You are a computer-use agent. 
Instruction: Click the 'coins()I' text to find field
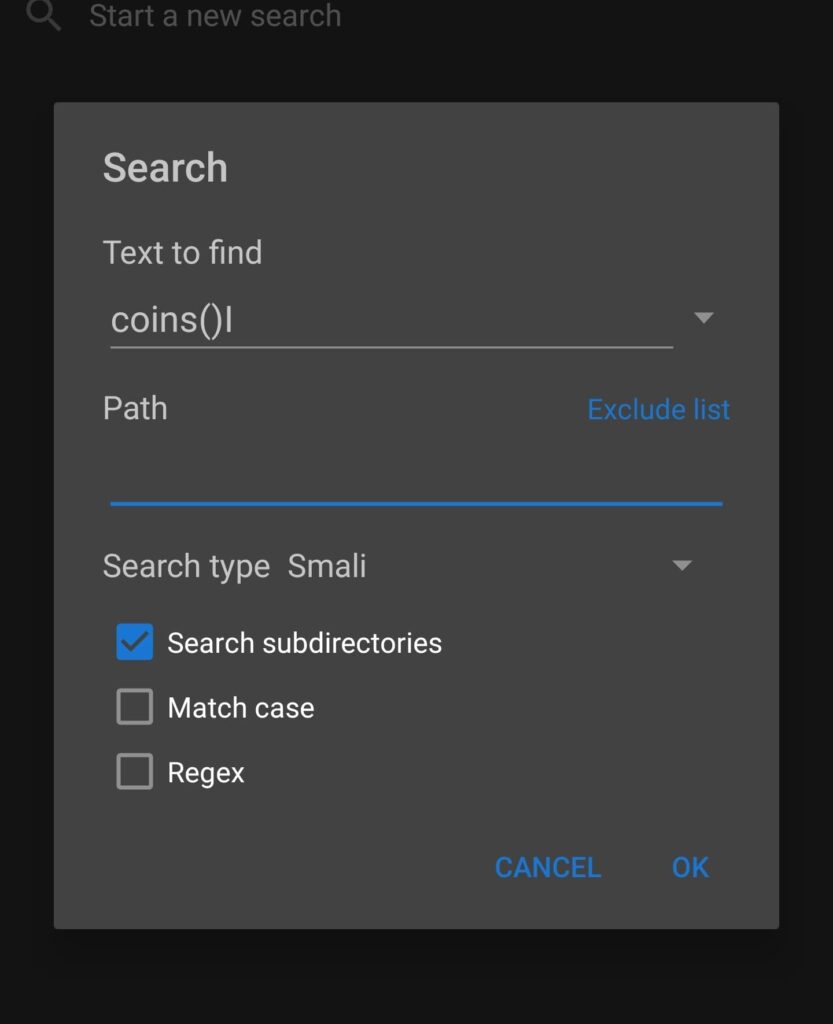[x=392, y=320]
